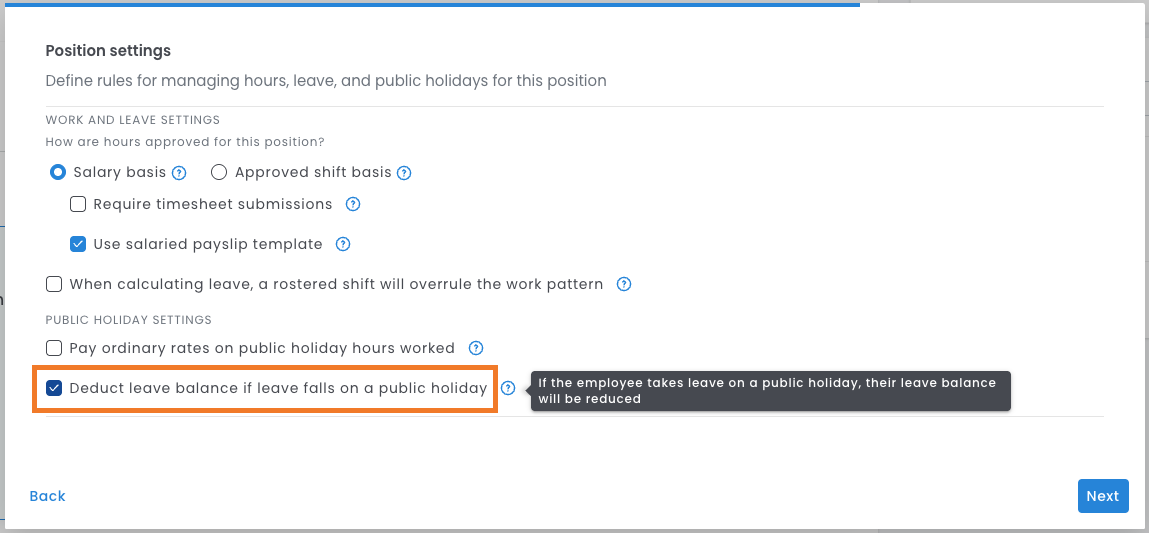Open help for rostered shift overrule option

tap(624, 284)
